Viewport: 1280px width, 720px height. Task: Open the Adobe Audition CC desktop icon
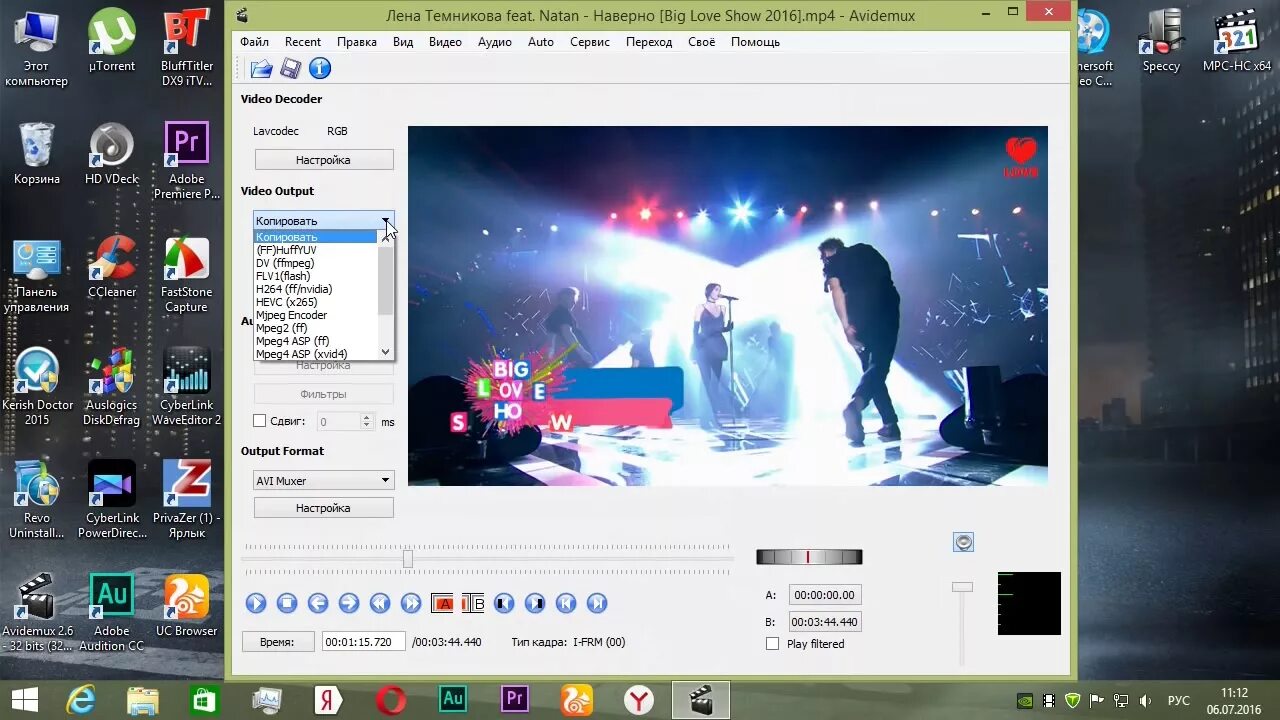point(112,613)
